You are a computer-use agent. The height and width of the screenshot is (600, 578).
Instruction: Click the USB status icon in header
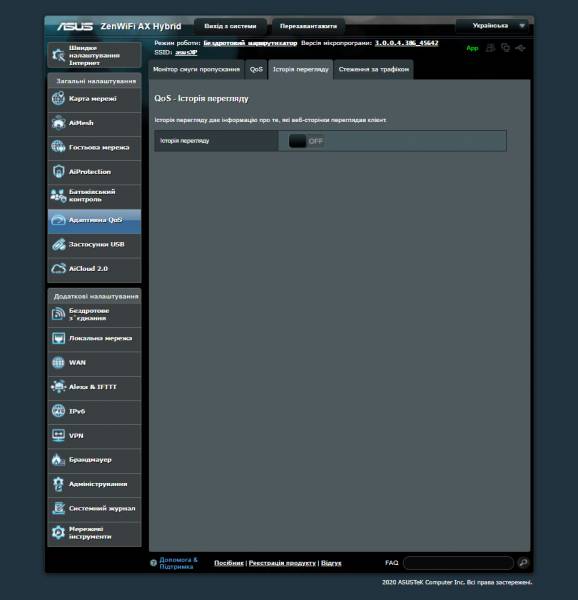click(x=520, y=48)
